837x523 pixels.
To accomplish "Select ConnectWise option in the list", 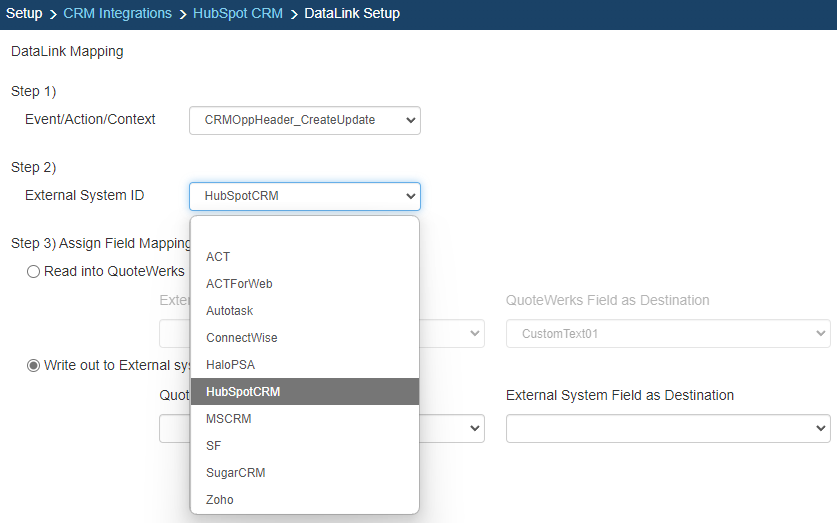I will pos(241,338).
